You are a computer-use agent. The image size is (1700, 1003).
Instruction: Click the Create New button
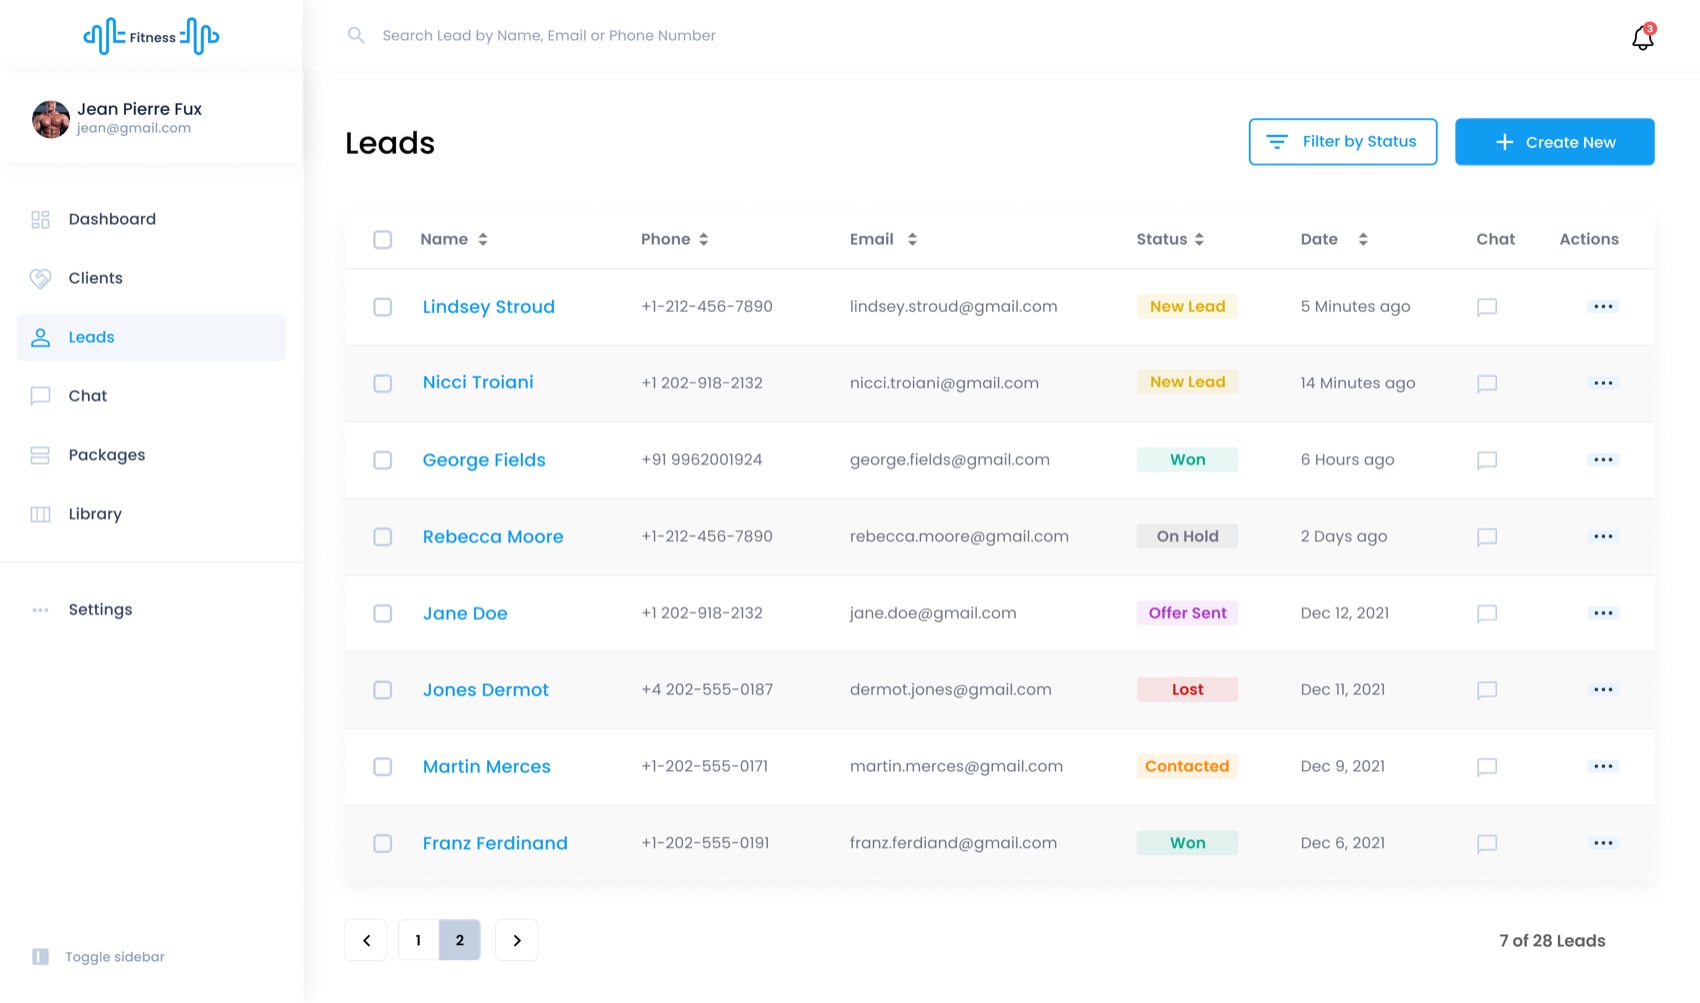(x=1554, y=142)
